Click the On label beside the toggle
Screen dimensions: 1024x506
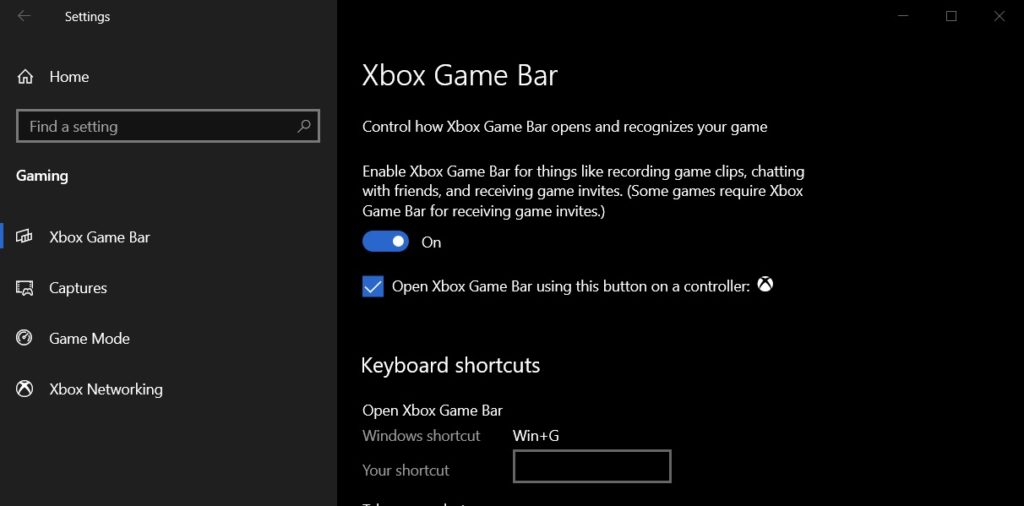coord(431,242)
